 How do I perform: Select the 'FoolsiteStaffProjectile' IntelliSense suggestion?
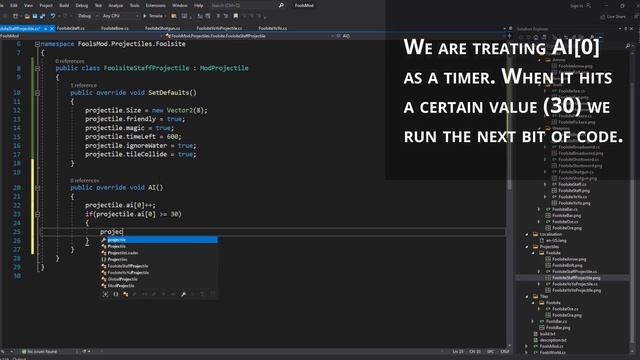click(x=159, y=266)
